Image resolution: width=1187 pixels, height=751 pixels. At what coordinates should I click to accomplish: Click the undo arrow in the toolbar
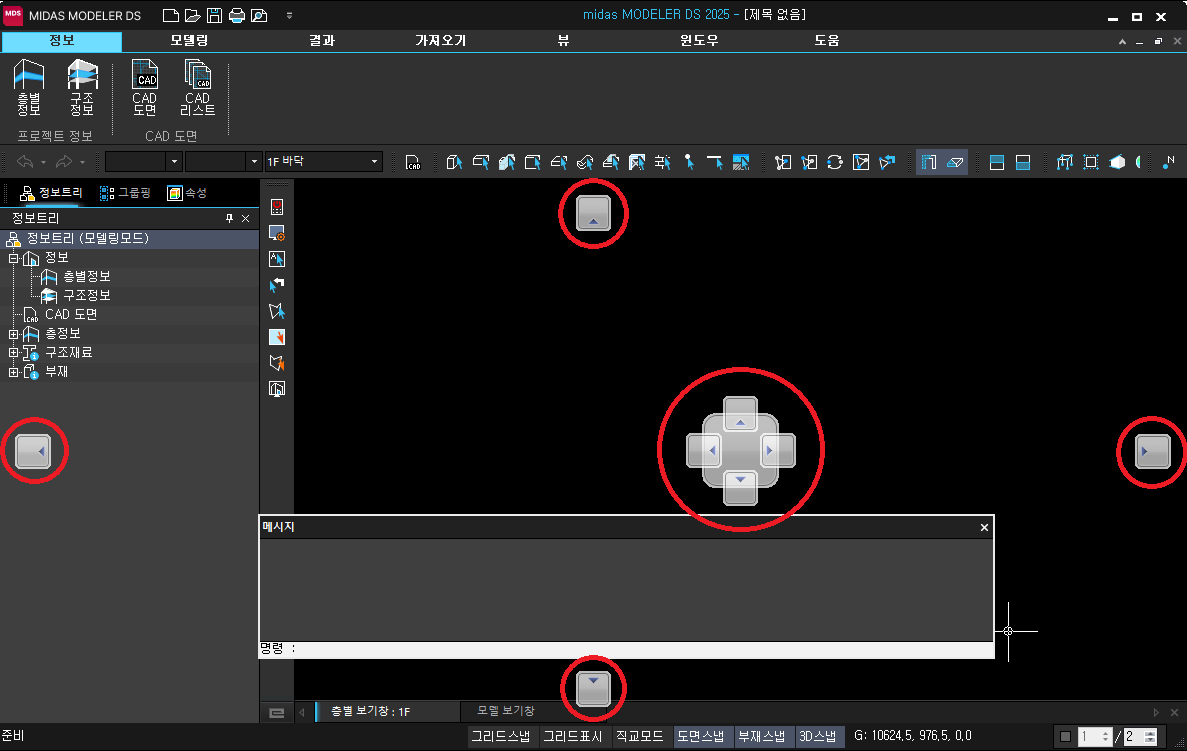tap(25, 162)
